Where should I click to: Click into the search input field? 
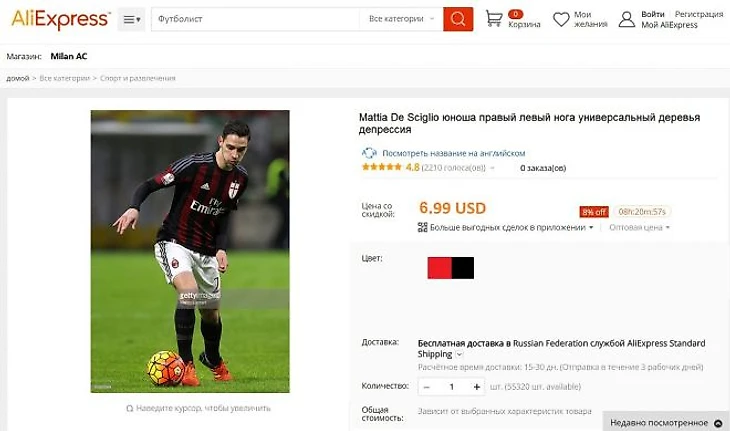pos(255,19)
